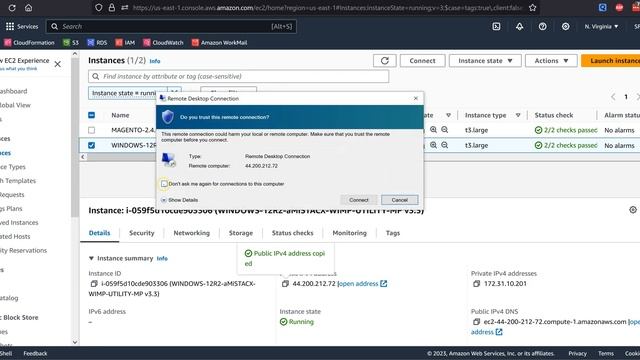Screen dimensions: 640x360
Task: Click Launch instances button
Action: [611, 60]
